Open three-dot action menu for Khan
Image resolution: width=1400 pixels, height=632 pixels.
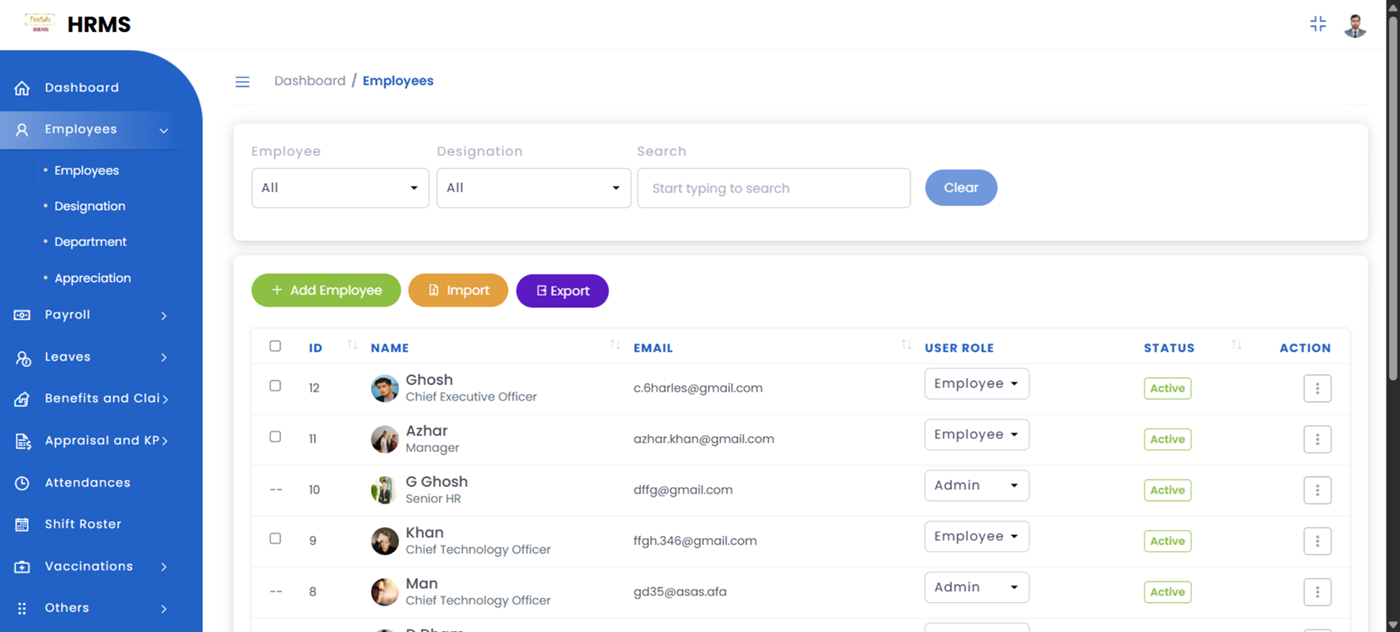coord(1317,542)
